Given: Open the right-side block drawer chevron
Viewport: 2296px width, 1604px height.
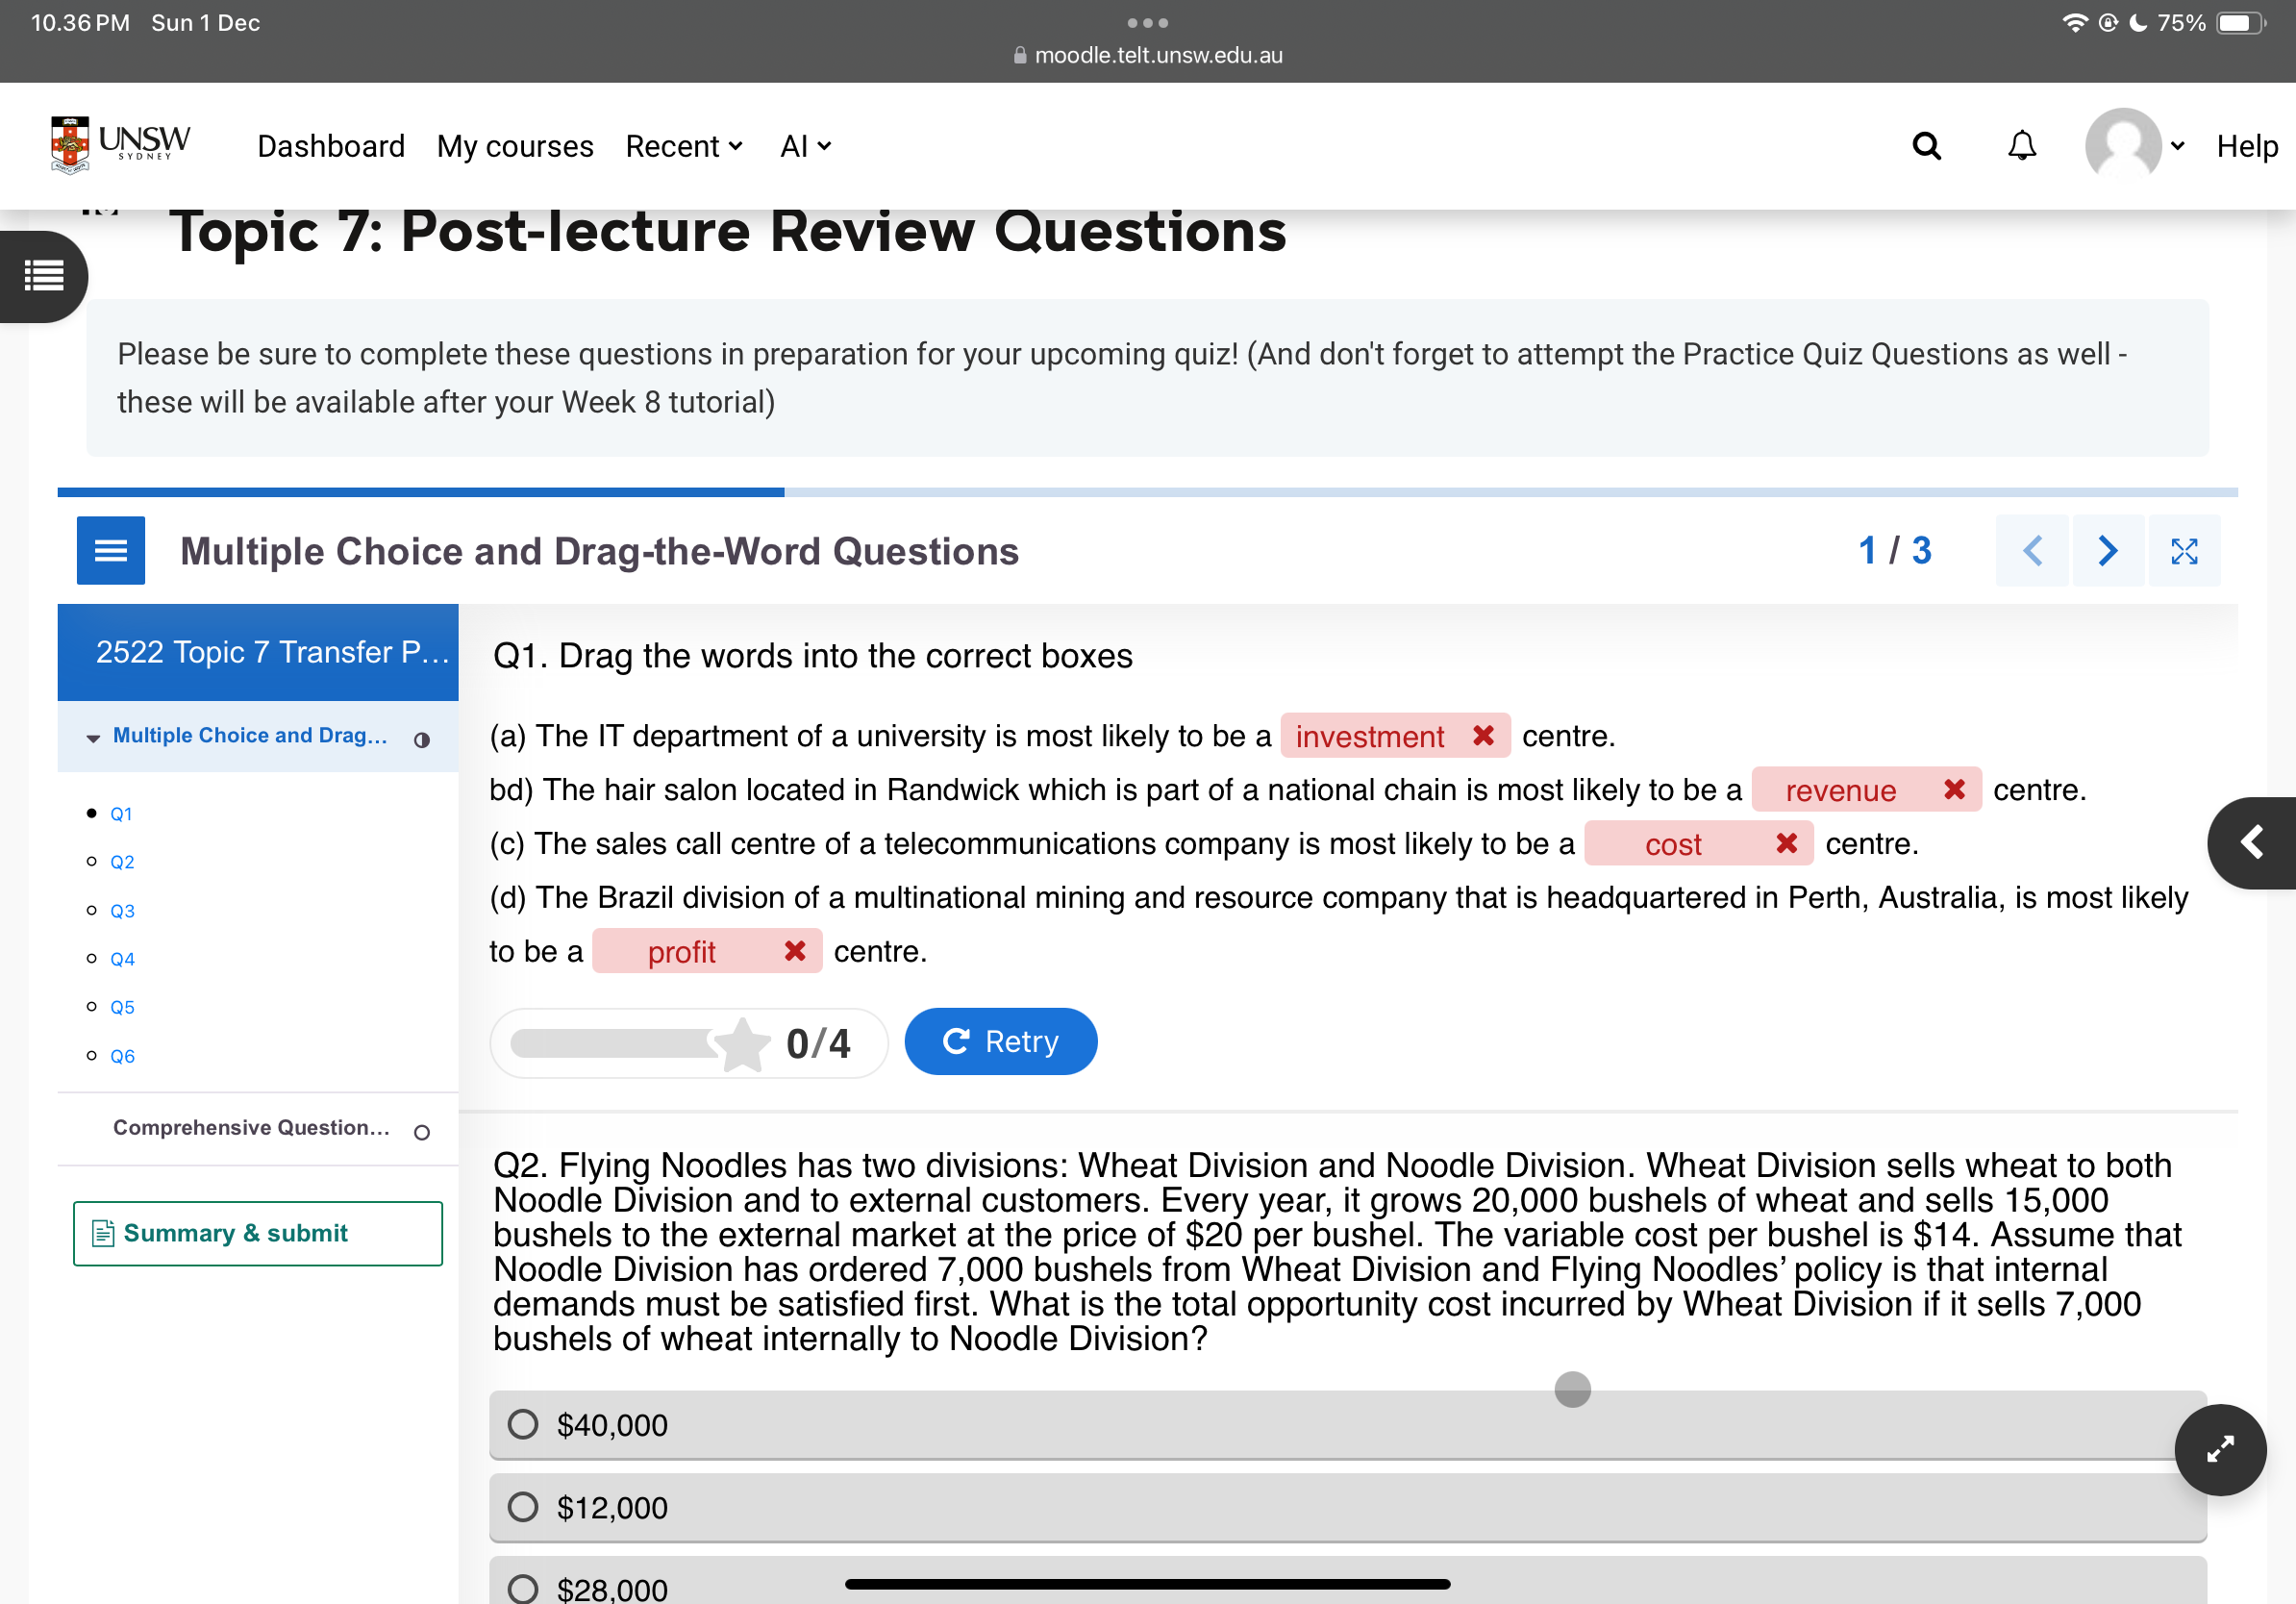Looking at the screenshot, I should (x=2251, y=842).
